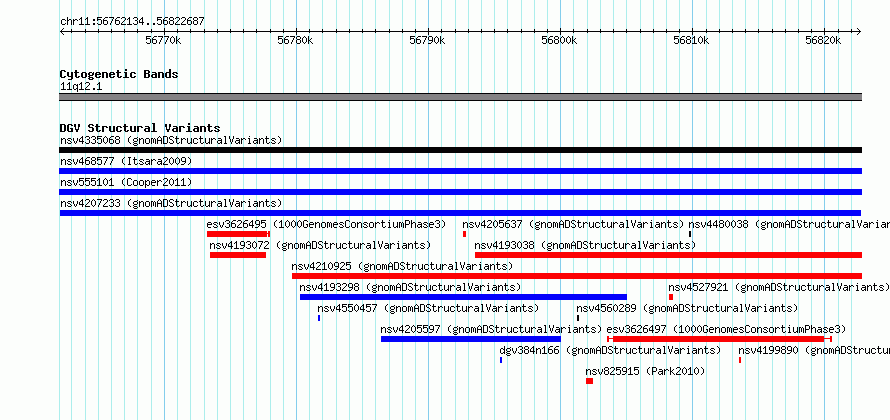Click the nsv4207233 blue variant bar
Screen dimensions: 890x420
[x=460, y=213]
